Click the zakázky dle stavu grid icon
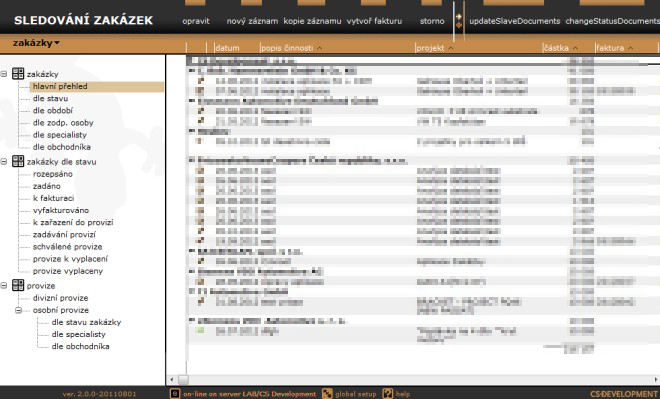Viewport: 660px width, 399px height. click(x=18, y=161)
